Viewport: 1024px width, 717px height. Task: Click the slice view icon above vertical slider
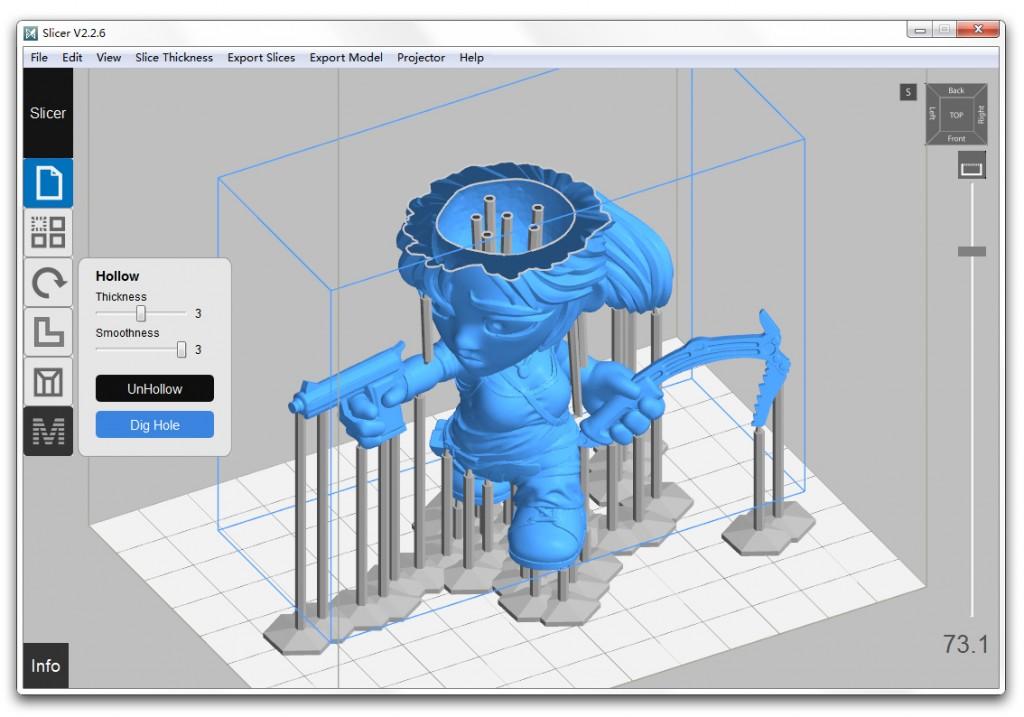pos(971,168)
